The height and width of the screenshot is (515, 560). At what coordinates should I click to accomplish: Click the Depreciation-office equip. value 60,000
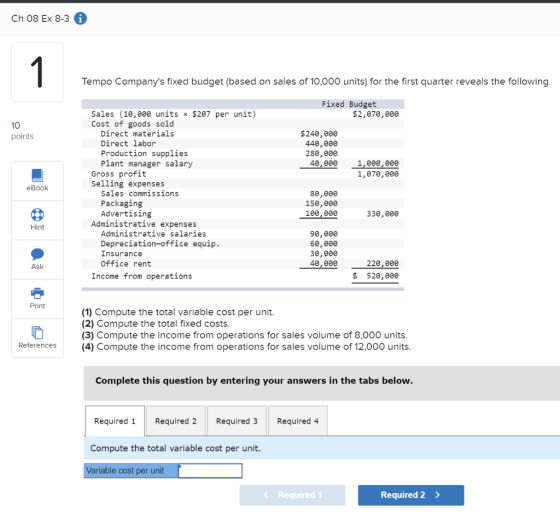[324, 244]
